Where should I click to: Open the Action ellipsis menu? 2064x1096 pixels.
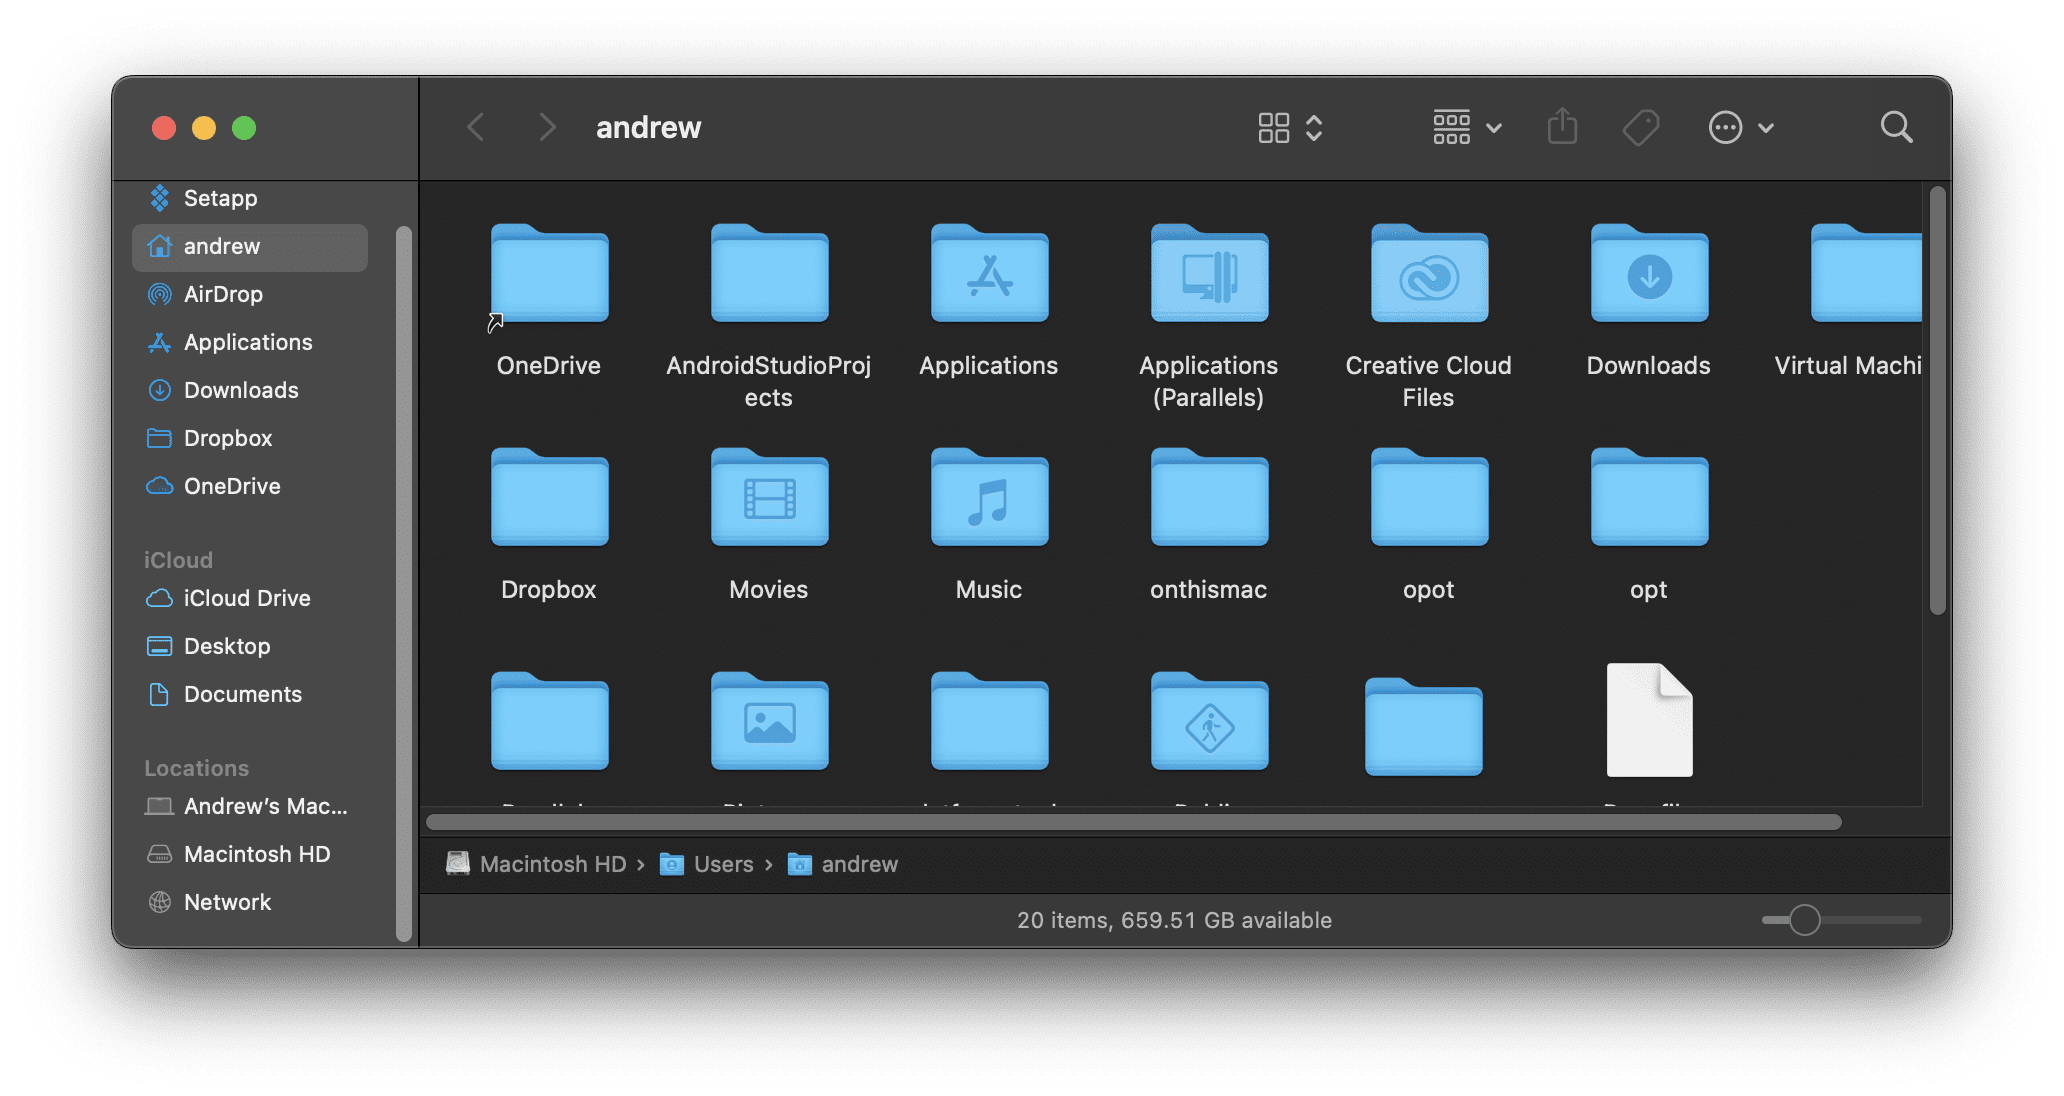tap(1741, 127)
